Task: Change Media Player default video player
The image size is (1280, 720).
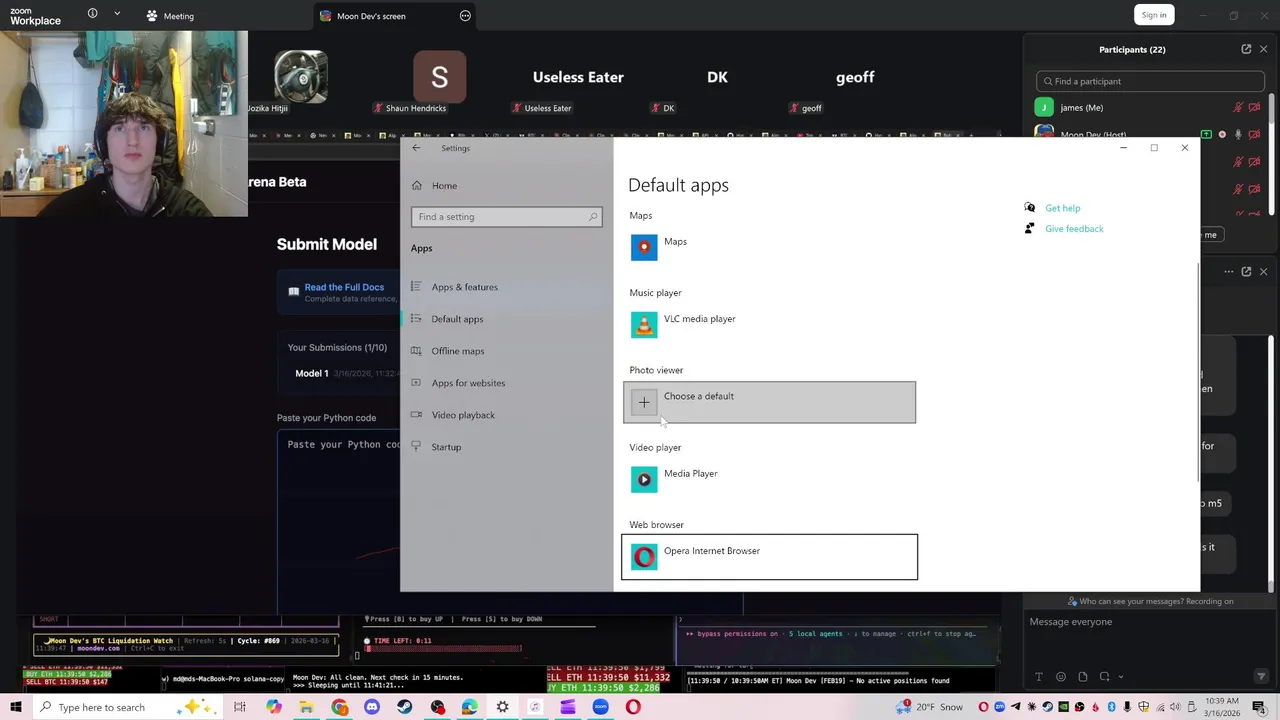Action: (769, 479)
